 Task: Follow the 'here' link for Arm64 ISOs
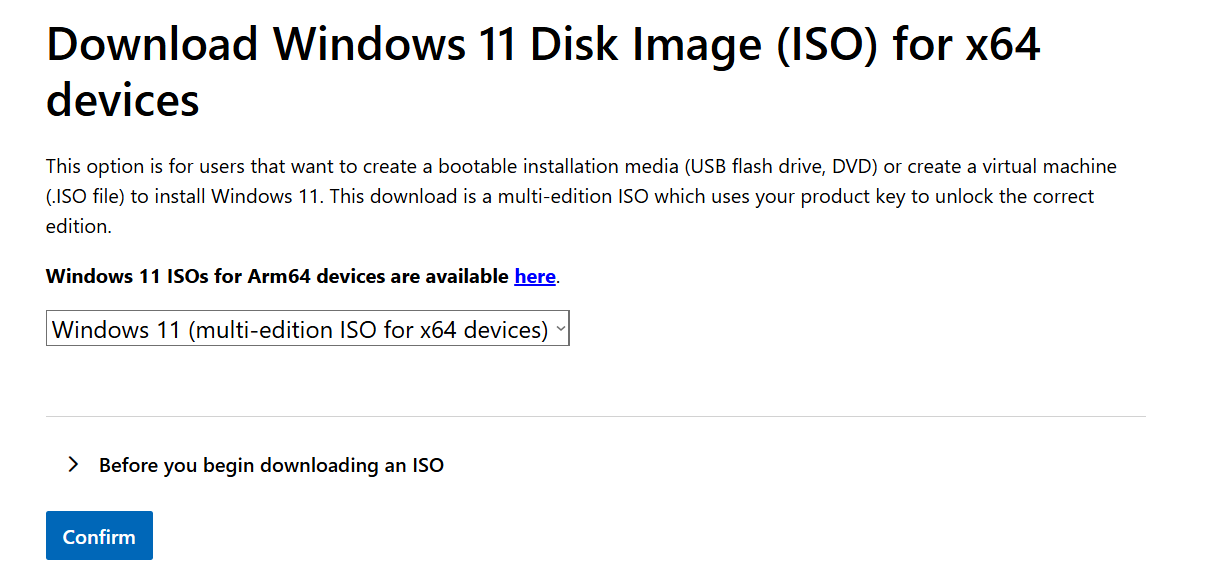535,276
